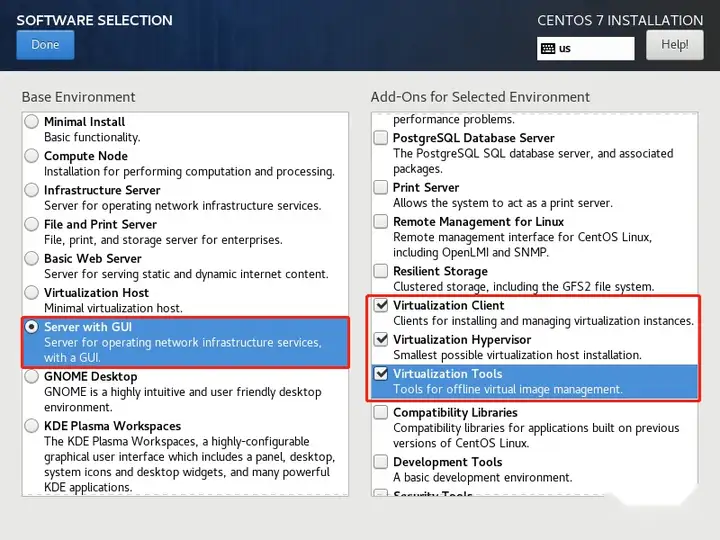
Task: Tick the Print Server checkbox
Action: click(381, 187)
